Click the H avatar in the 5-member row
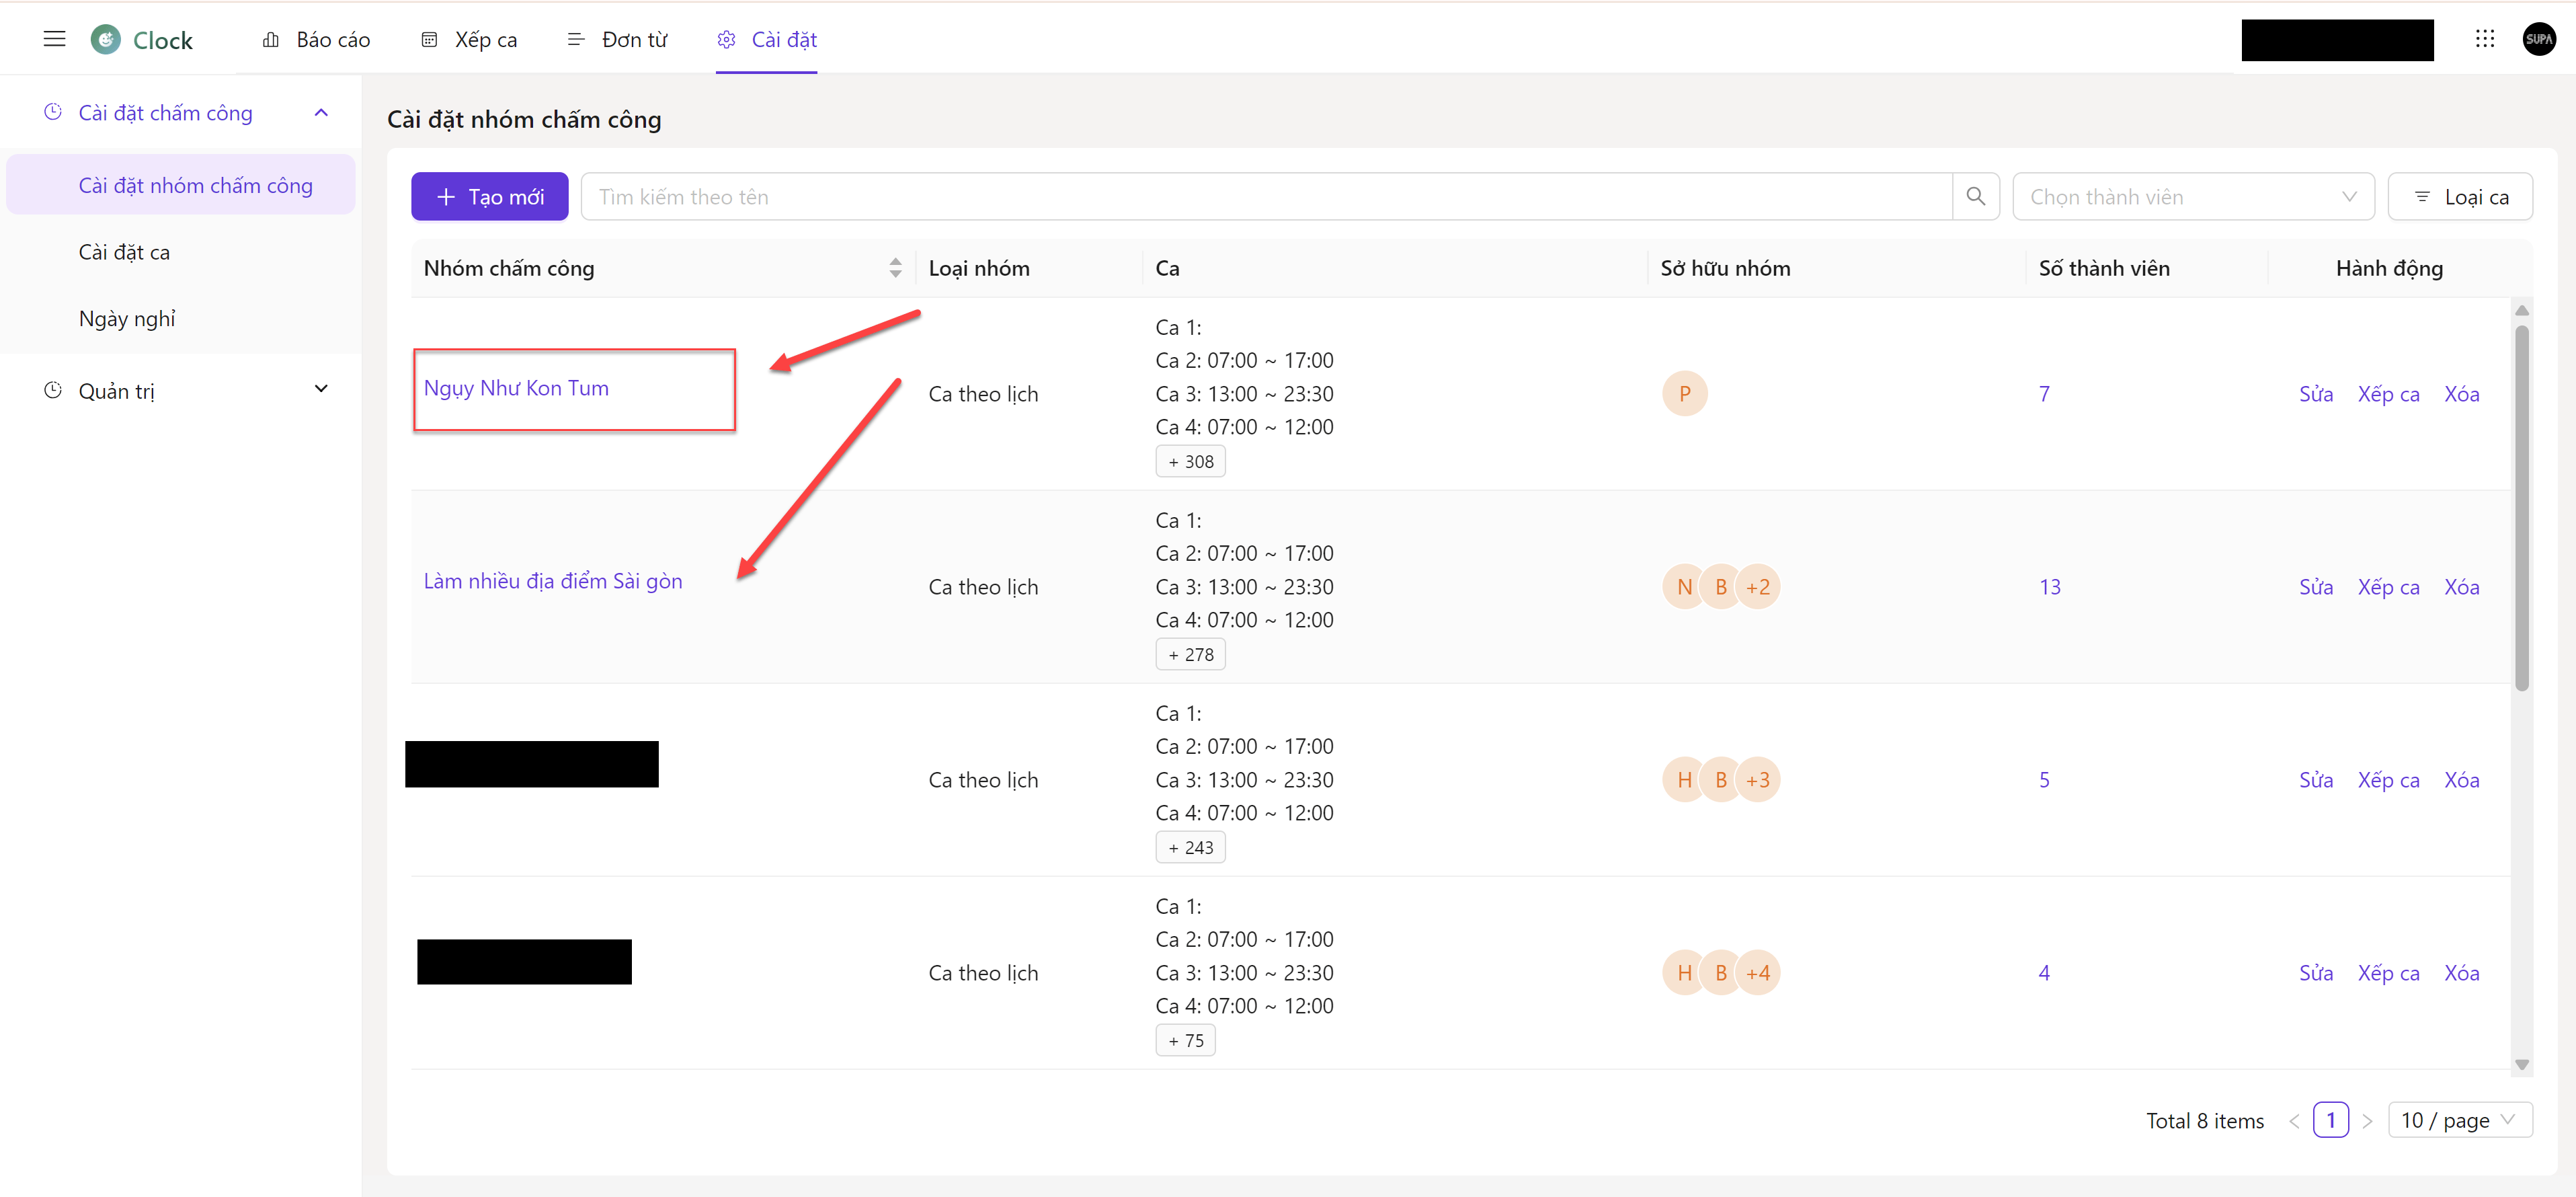 coord(1684,780)
